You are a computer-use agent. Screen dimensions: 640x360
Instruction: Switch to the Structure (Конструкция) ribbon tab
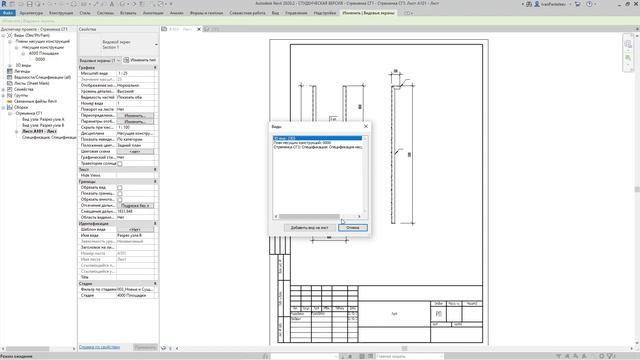(61, 13)
